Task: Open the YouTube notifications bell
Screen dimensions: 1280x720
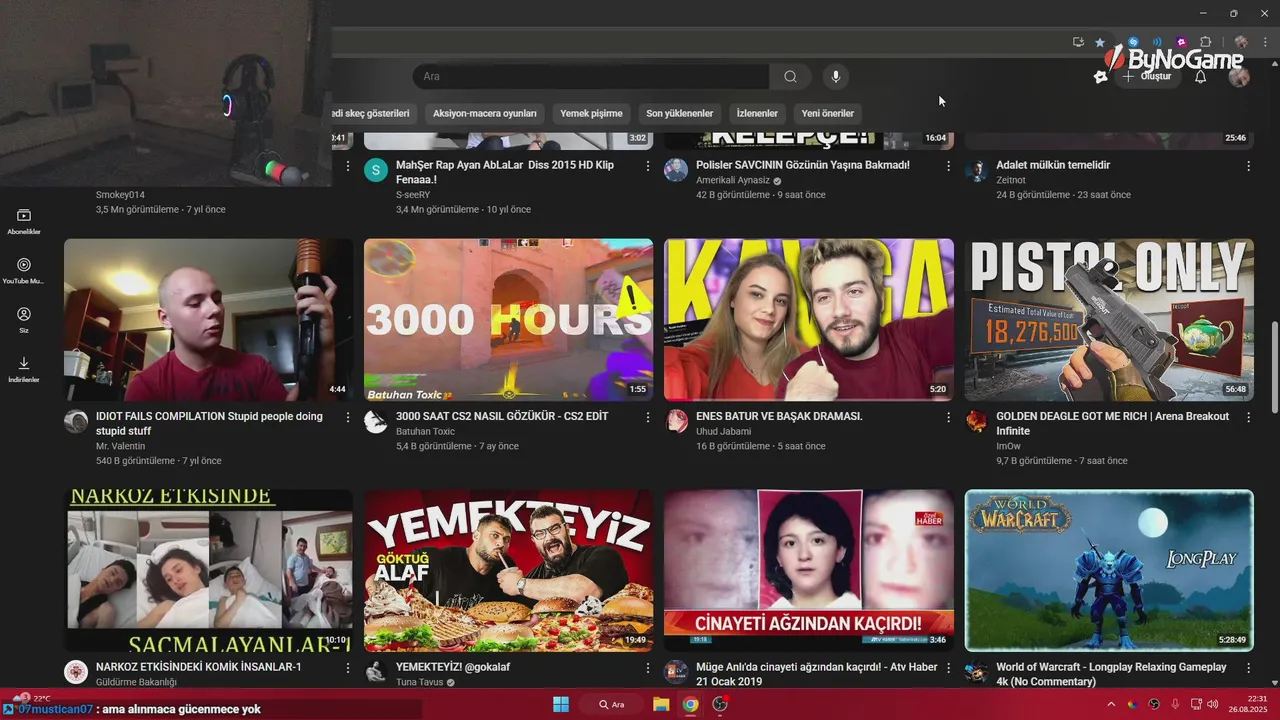Action: (x=1201, y=77)
